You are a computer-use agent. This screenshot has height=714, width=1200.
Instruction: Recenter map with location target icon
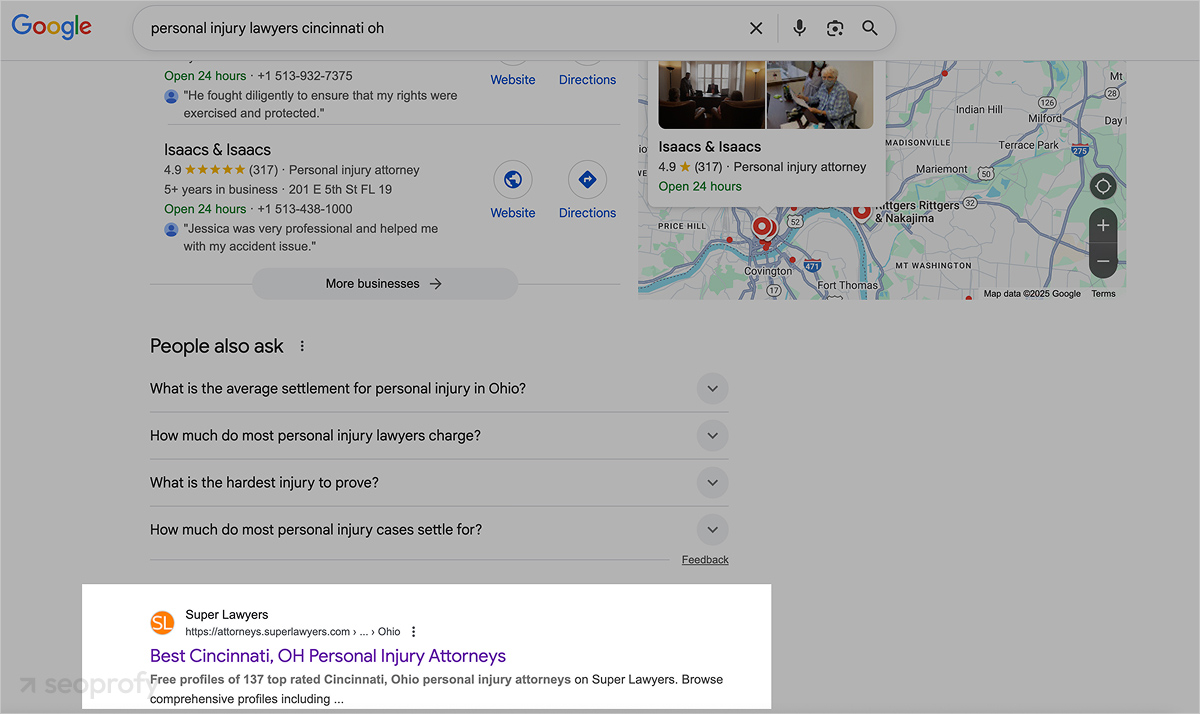pos(1103,187)
